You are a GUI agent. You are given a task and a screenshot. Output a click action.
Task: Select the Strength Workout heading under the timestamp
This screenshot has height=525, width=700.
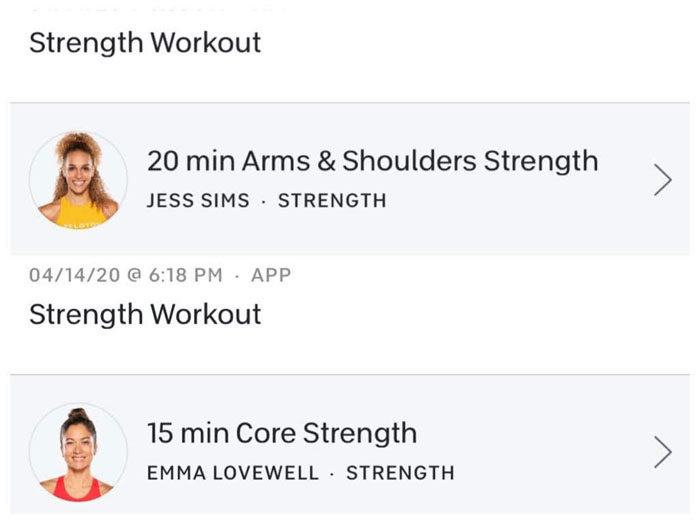(145, 314)
